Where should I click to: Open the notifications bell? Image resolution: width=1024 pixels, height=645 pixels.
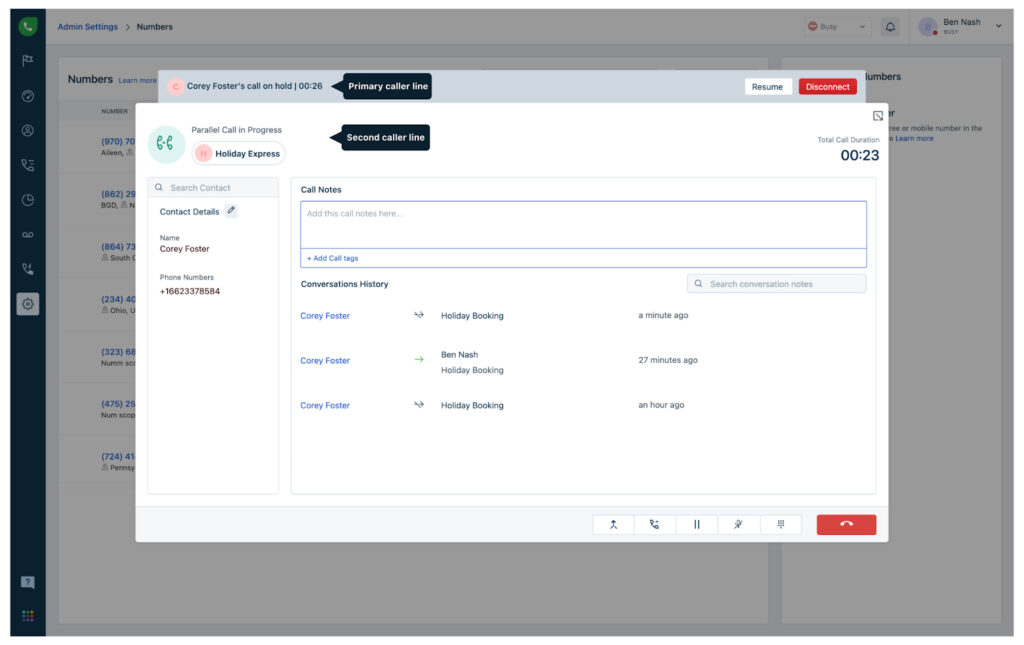[890, 27]
